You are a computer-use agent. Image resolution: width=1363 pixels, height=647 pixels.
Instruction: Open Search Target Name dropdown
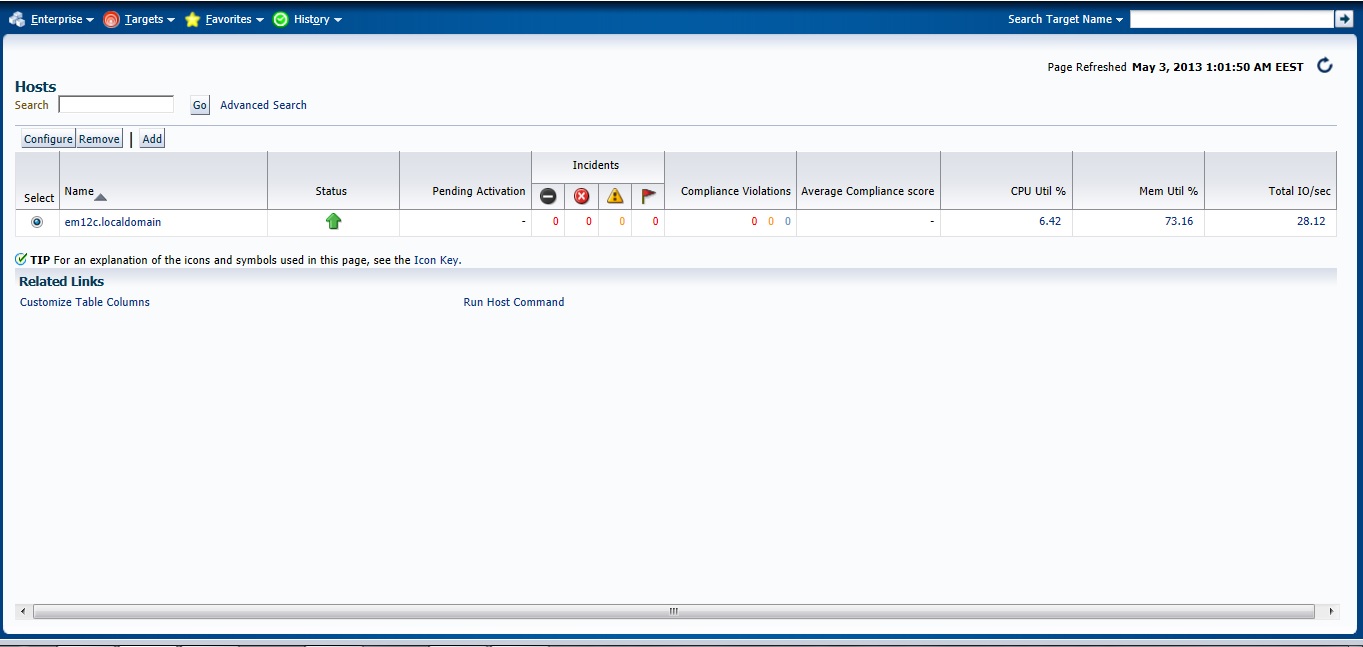(x=1066, y=19)
